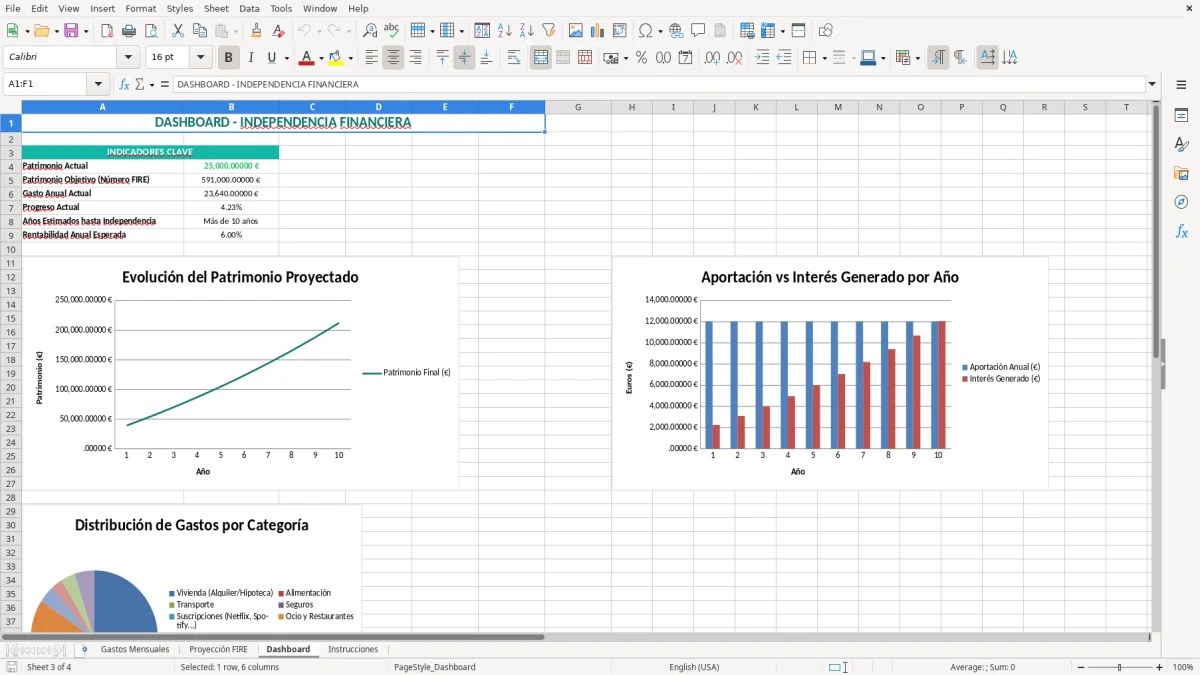Toggle Italic formatting
This screenshot has height=675, width=1200.
(x=250, y=58)
